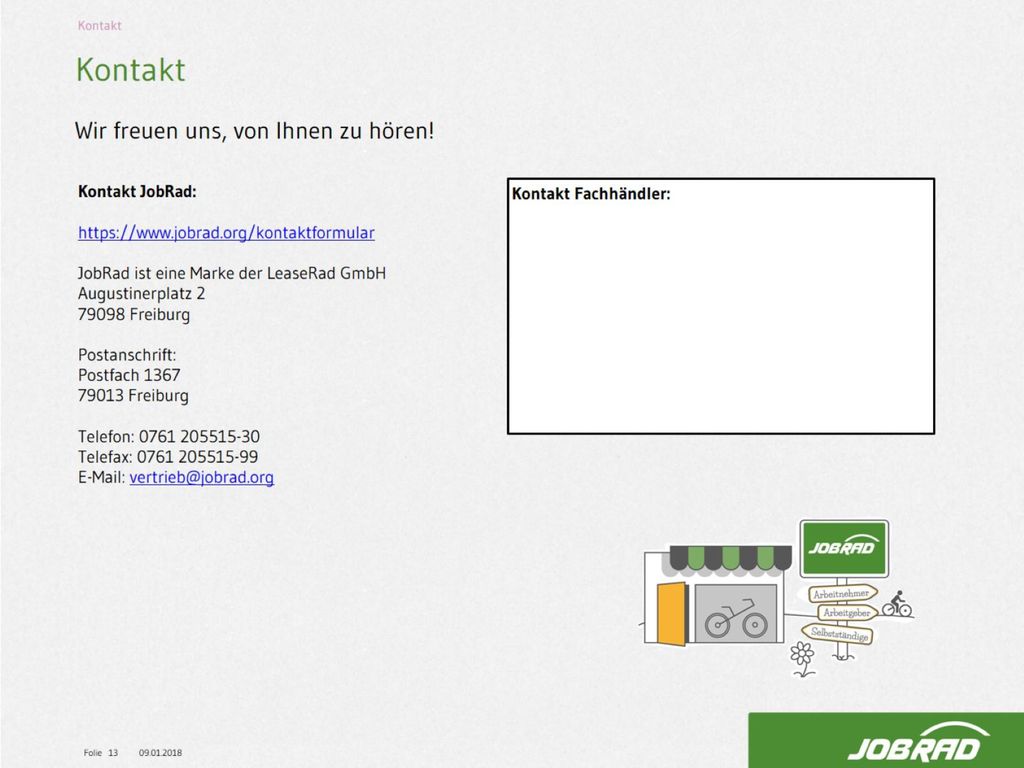Image resolution: width=1024 pixels, height=768 pixels.
Task: Select 'Postfach 1367'
Action: click(129, 375)
